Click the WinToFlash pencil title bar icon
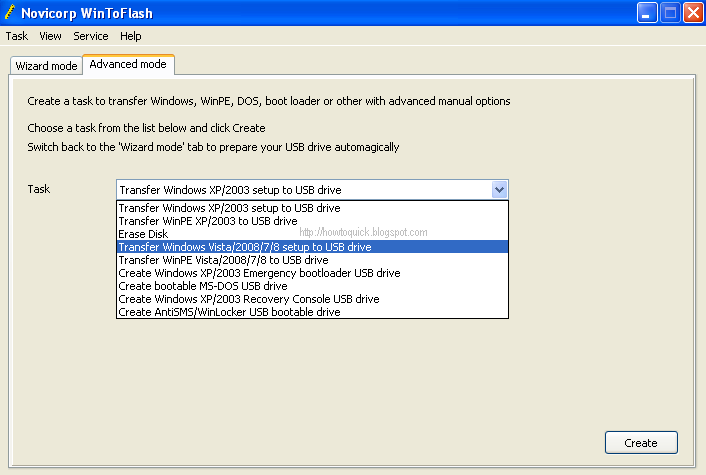 (x=9, y=13)
